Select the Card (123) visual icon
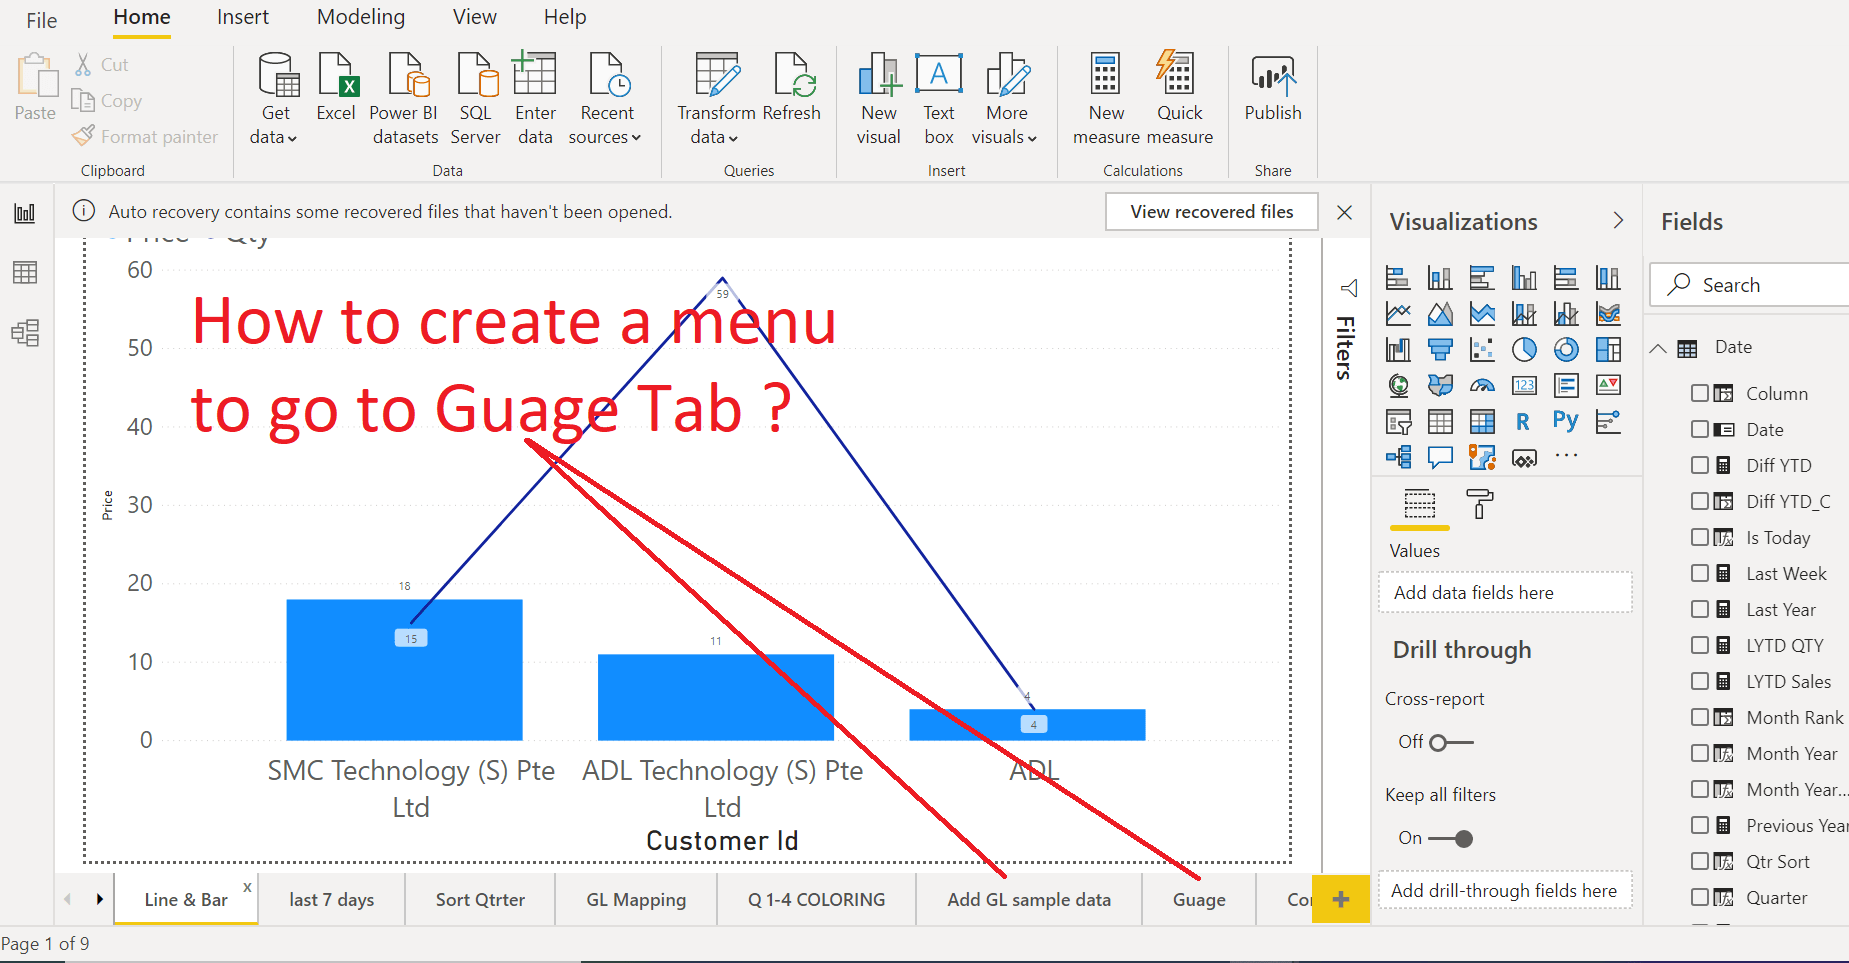 coord(1524,384)
